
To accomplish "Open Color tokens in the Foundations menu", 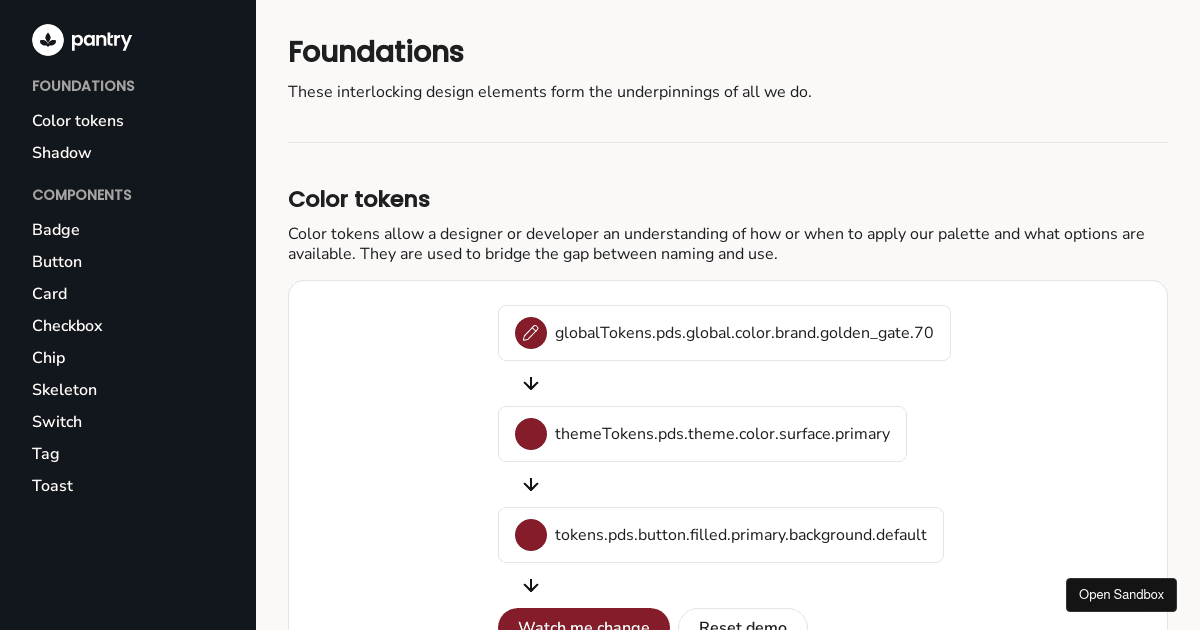I will click(78, 121).
